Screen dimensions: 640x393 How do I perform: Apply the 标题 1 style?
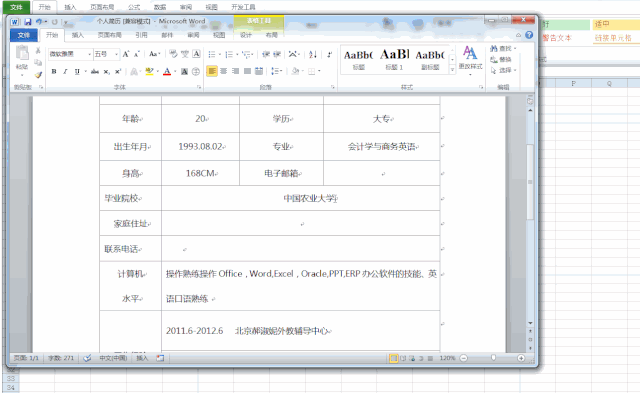(x=394, y=60)
